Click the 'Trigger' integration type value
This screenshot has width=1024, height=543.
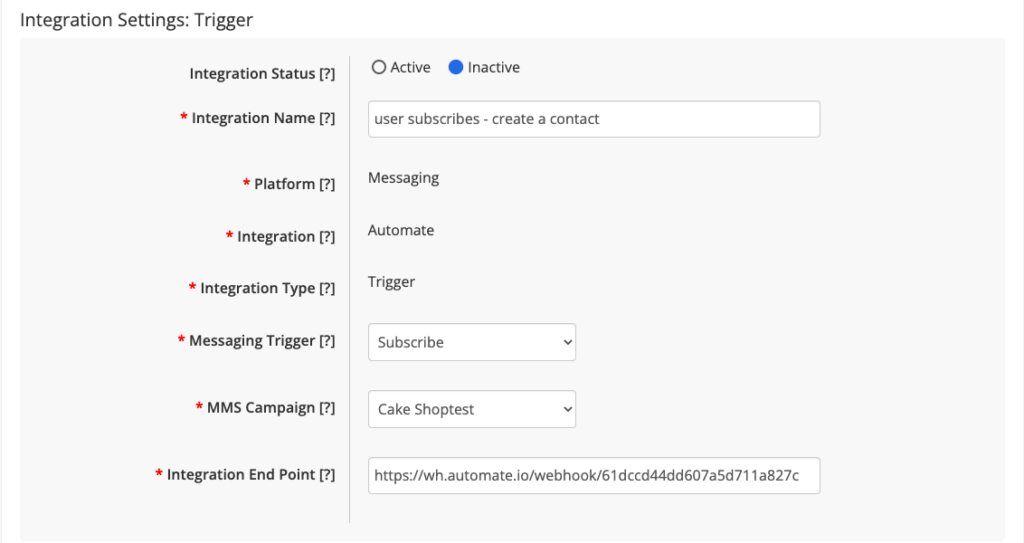tap(391, 282)
